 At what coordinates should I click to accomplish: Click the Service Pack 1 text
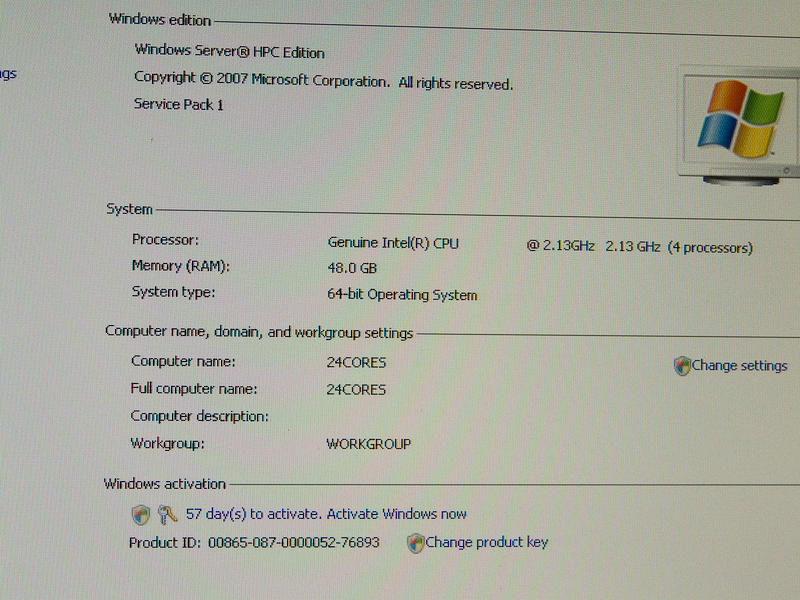point(179,105)
